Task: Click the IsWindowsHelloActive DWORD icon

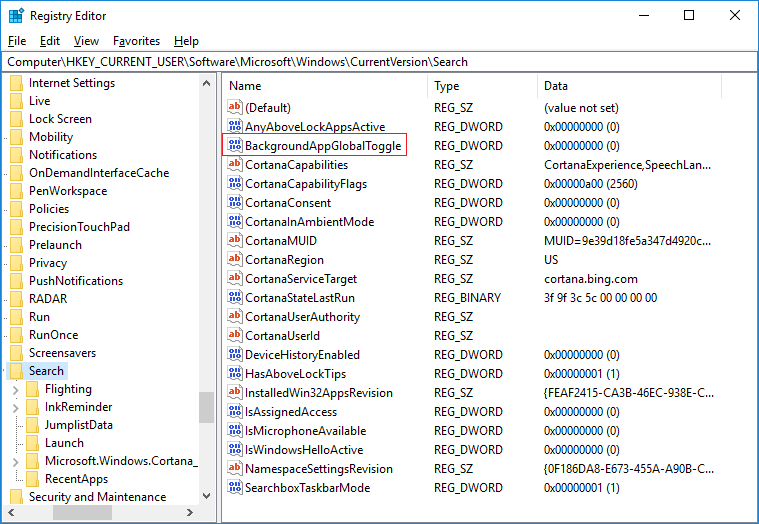Action: [235, 449]
